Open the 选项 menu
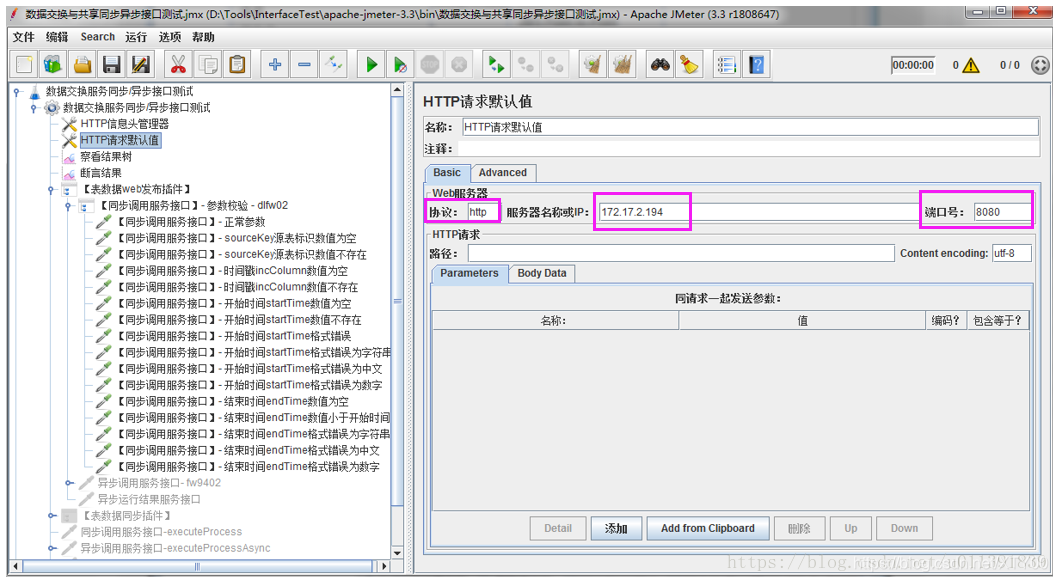This screenshot has height=582, width=1058. (x=169, y=37)
